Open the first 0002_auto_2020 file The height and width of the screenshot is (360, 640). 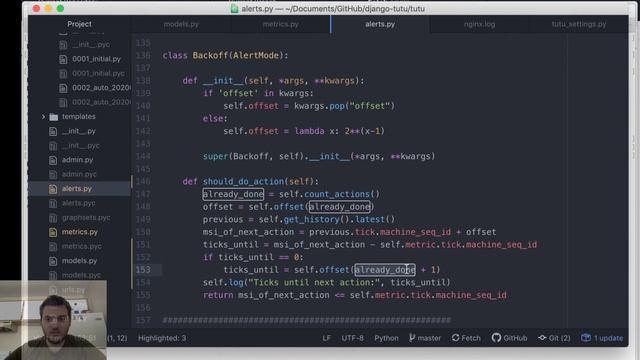[x=101, y=88]
